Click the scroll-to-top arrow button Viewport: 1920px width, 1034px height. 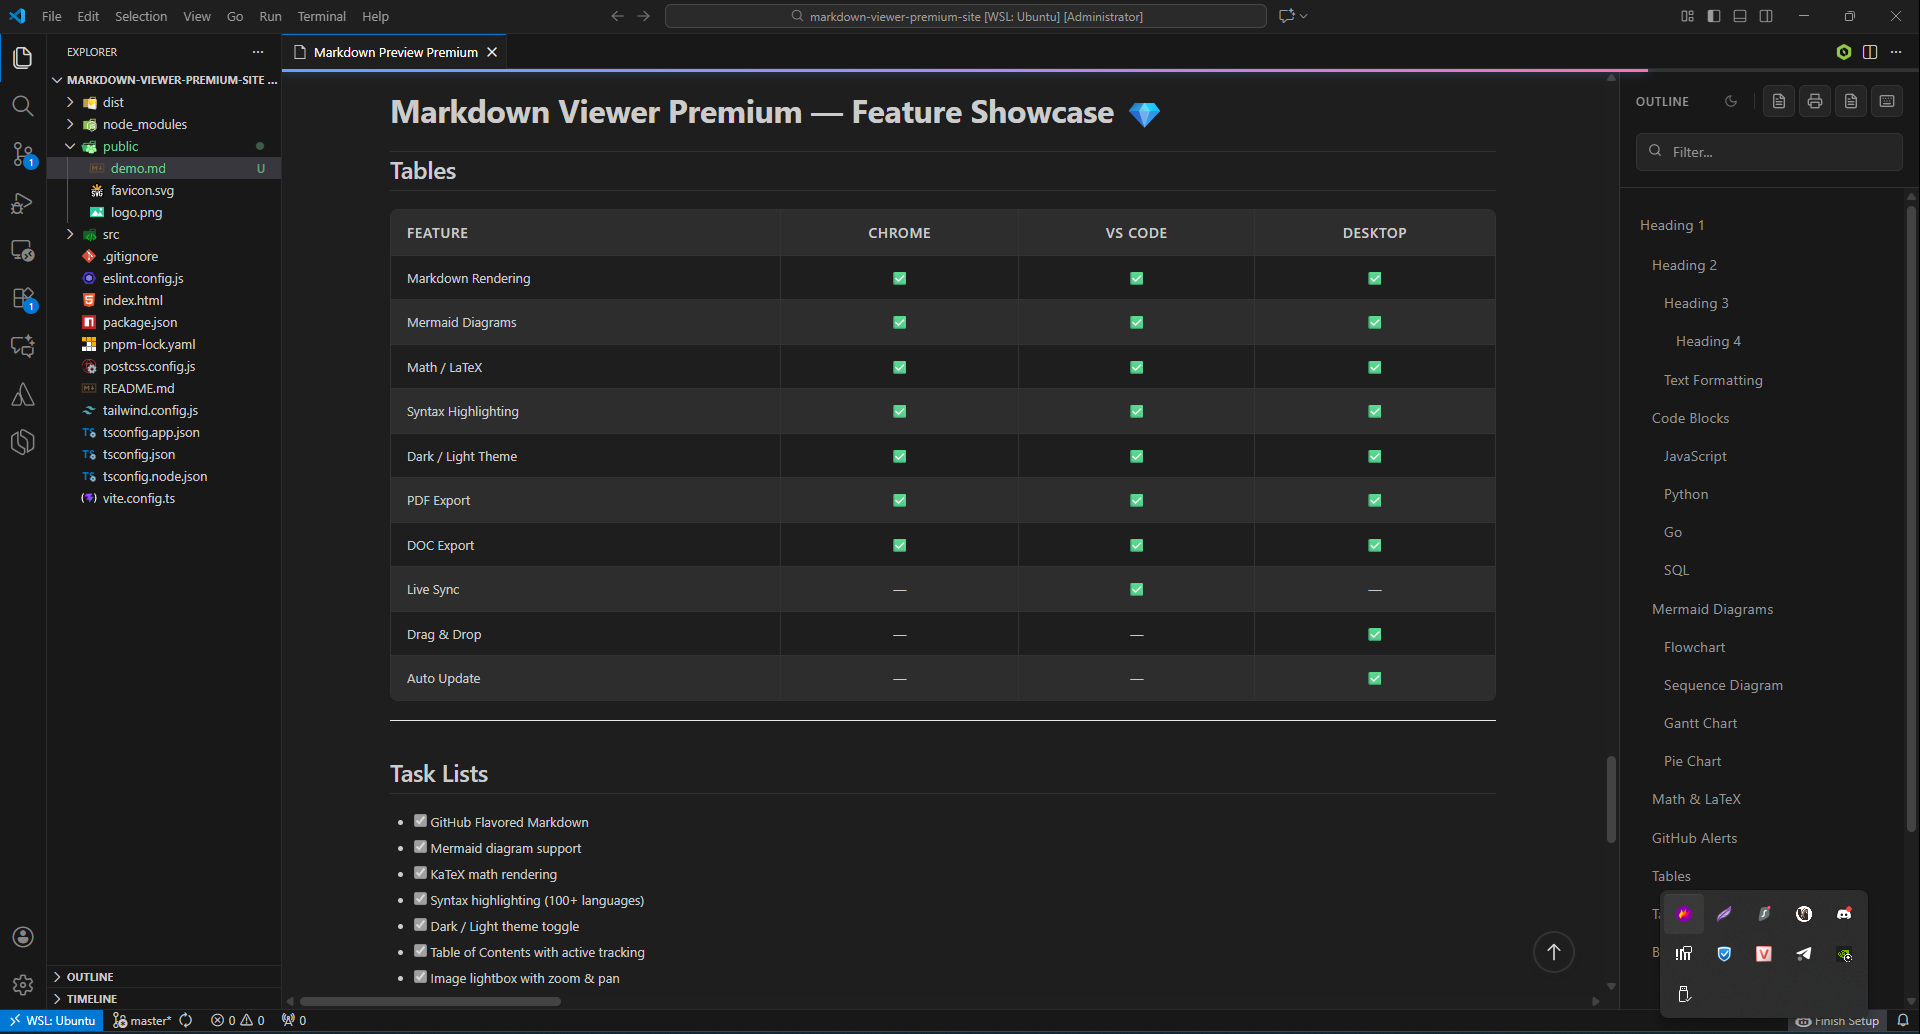point(1554,952)
